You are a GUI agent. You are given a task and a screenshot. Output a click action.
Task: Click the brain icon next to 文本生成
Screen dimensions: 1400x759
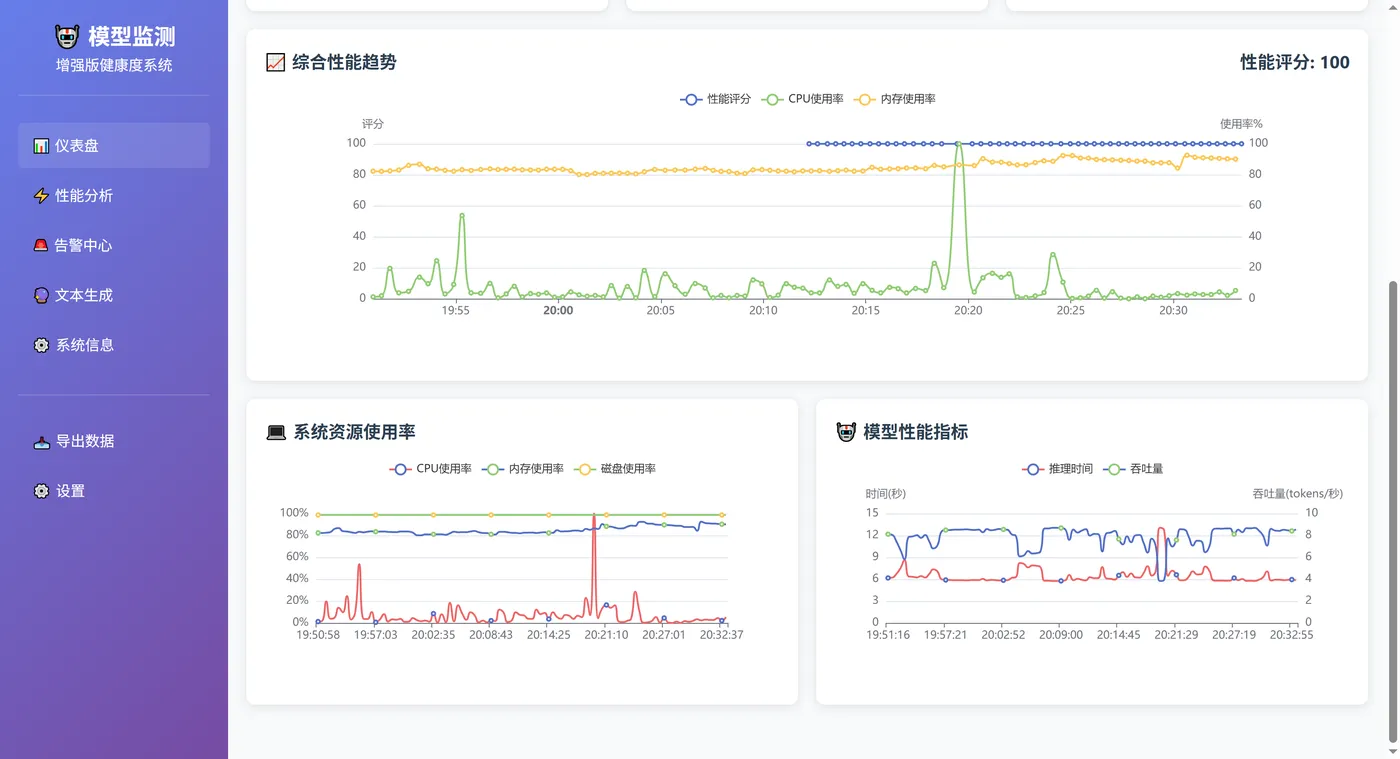point(41,295)
